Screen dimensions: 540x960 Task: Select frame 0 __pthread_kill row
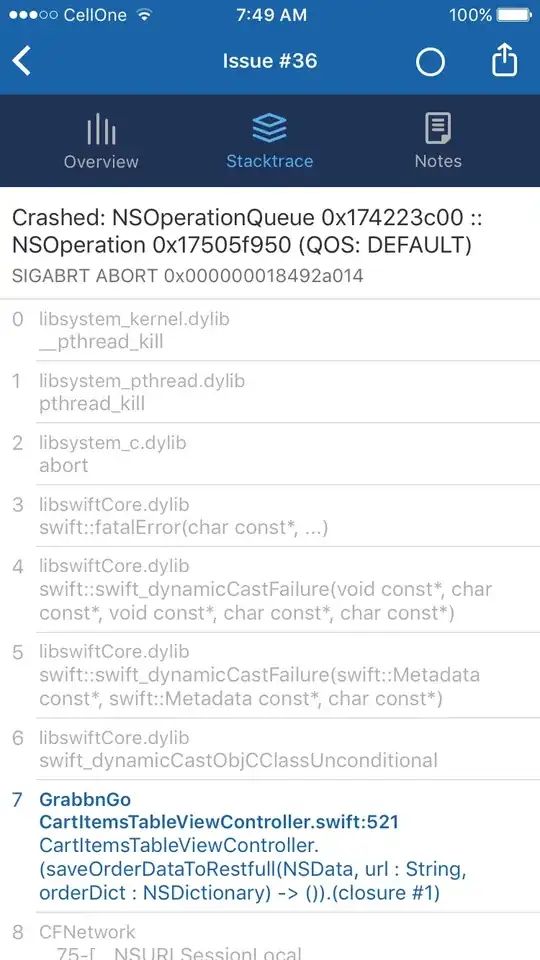270,330
